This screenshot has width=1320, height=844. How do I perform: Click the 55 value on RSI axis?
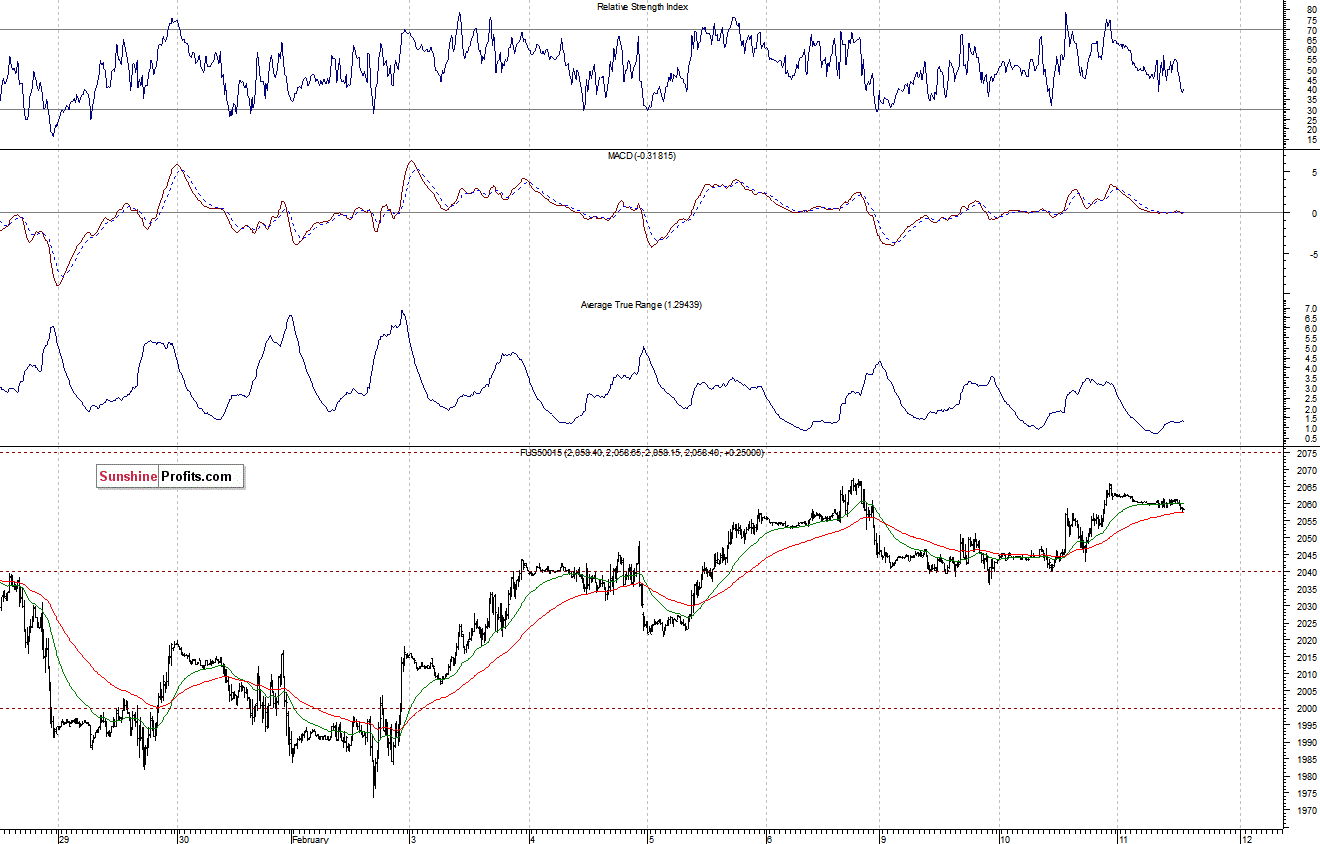pyautogui.click(x=1311, y=60)
